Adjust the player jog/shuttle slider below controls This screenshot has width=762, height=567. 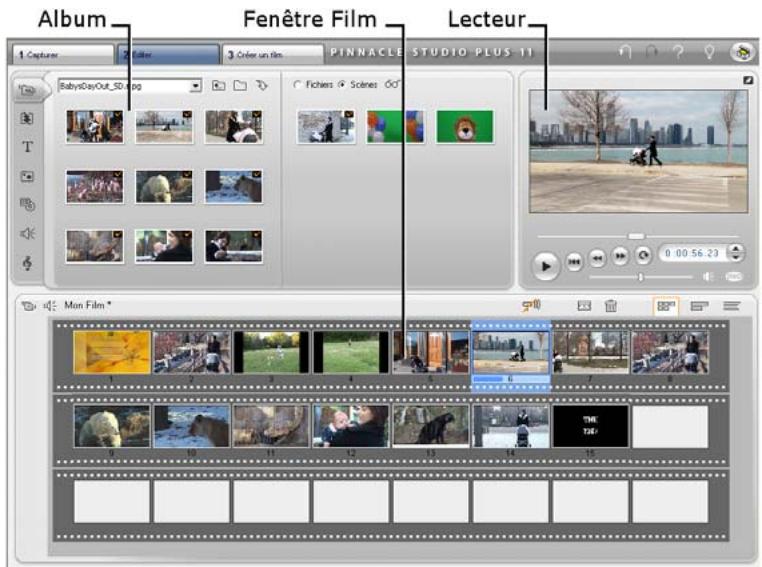(641, 277)
